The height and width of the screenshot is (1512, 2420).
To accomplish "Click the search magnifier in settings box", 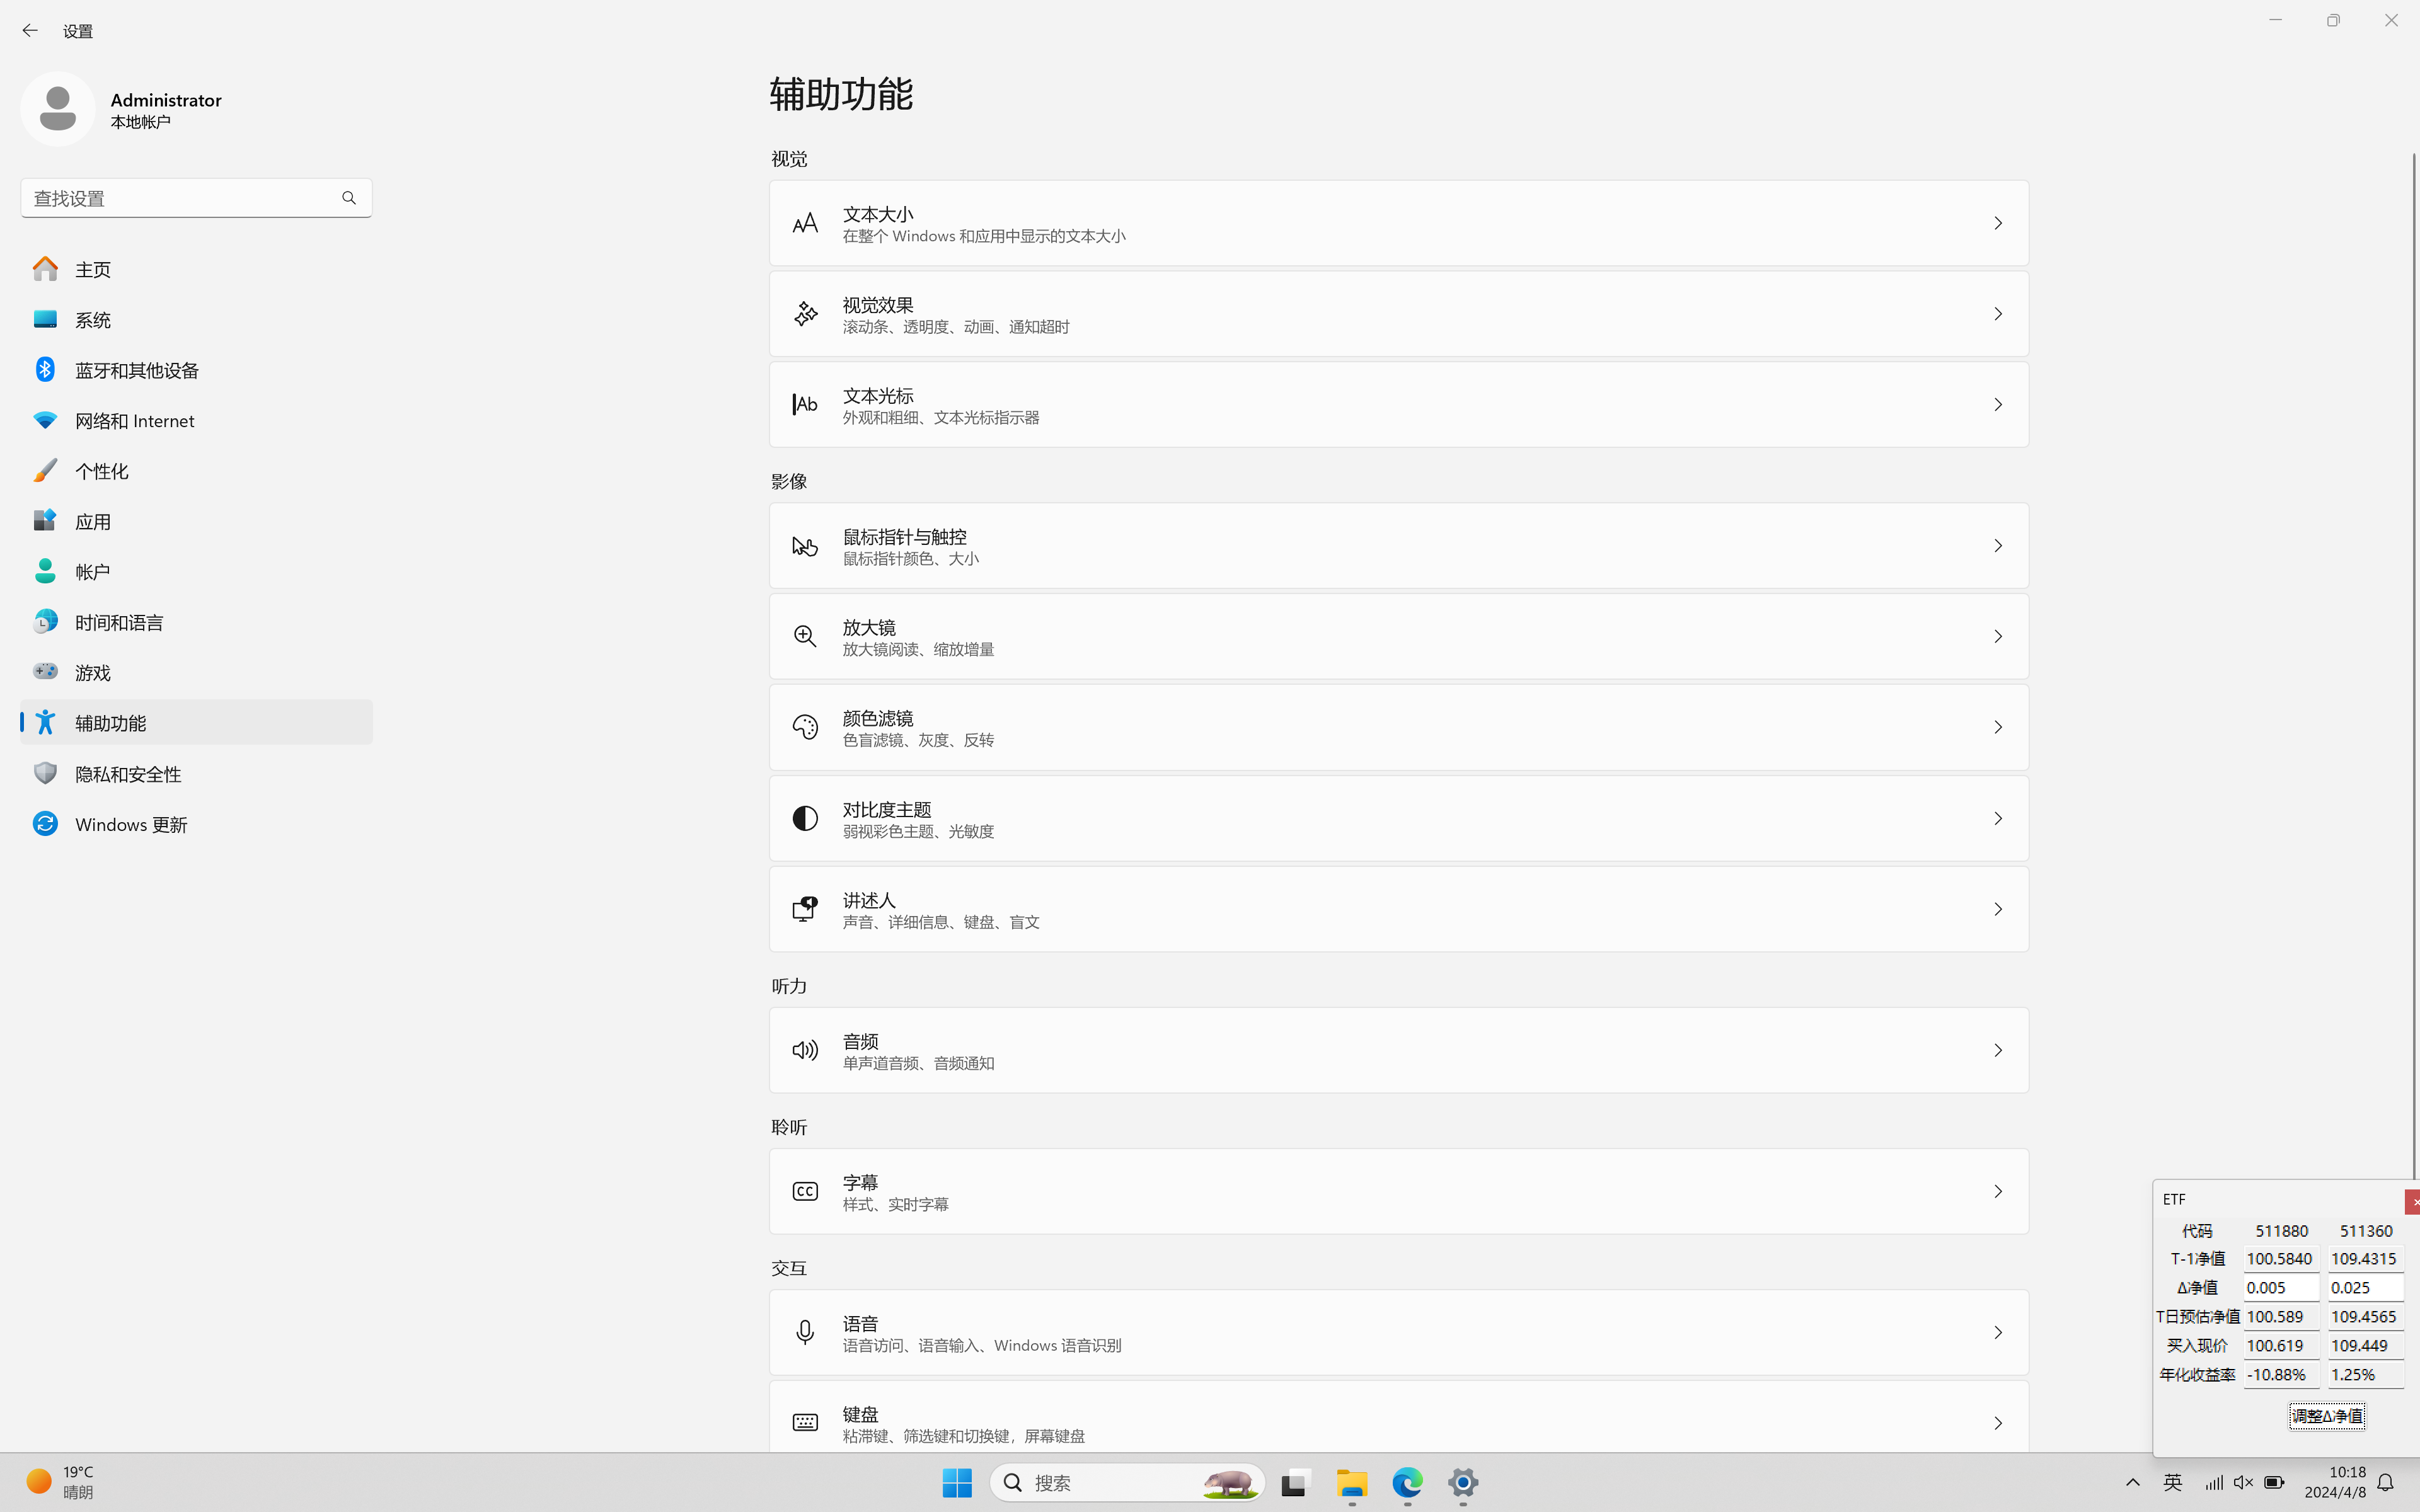I will (349, 198).
